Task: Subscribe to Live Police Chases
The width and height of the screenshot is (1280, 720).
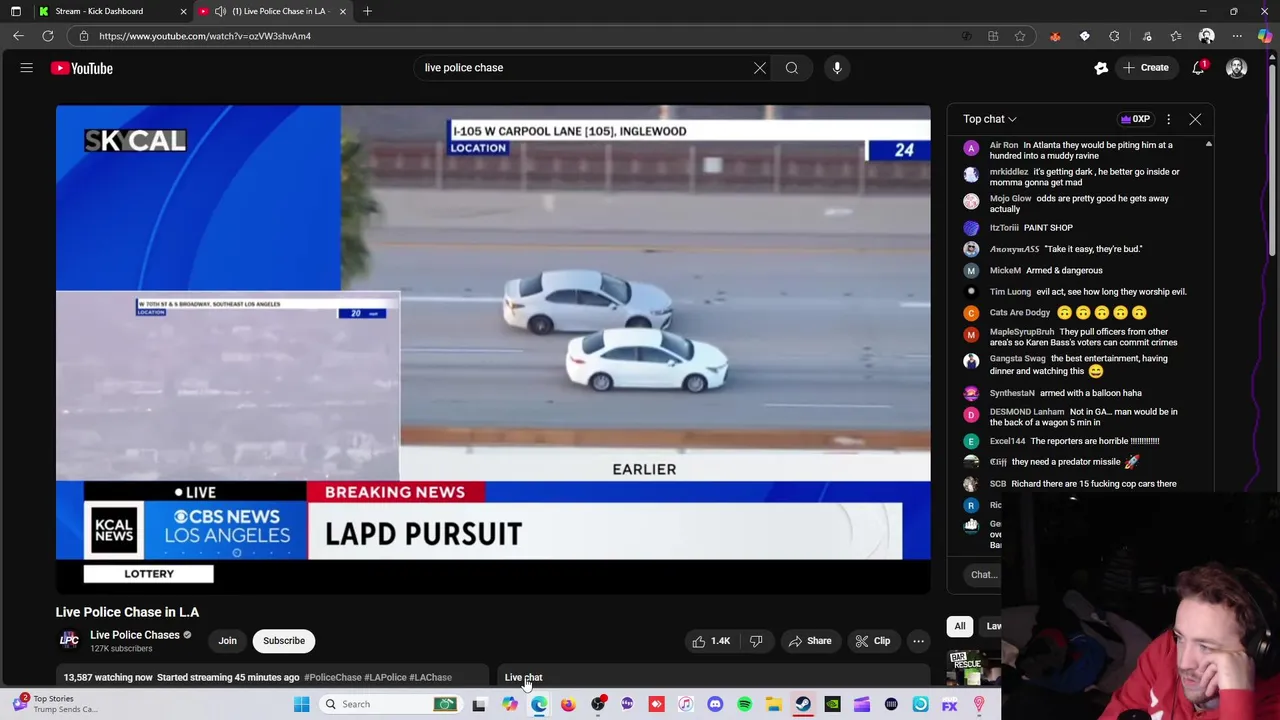Action: click(x=284, y=641)
